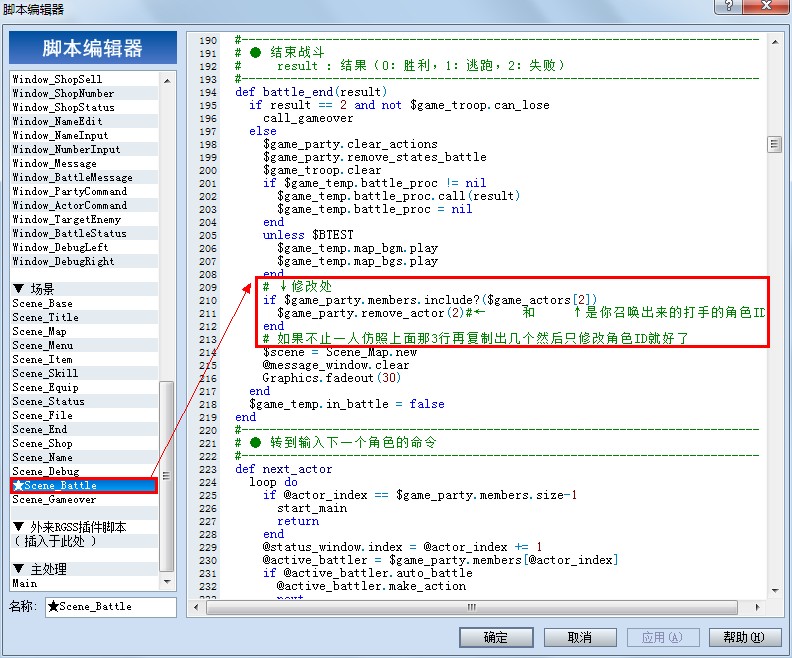Click the 名称 script name input field

pos(111,606)
